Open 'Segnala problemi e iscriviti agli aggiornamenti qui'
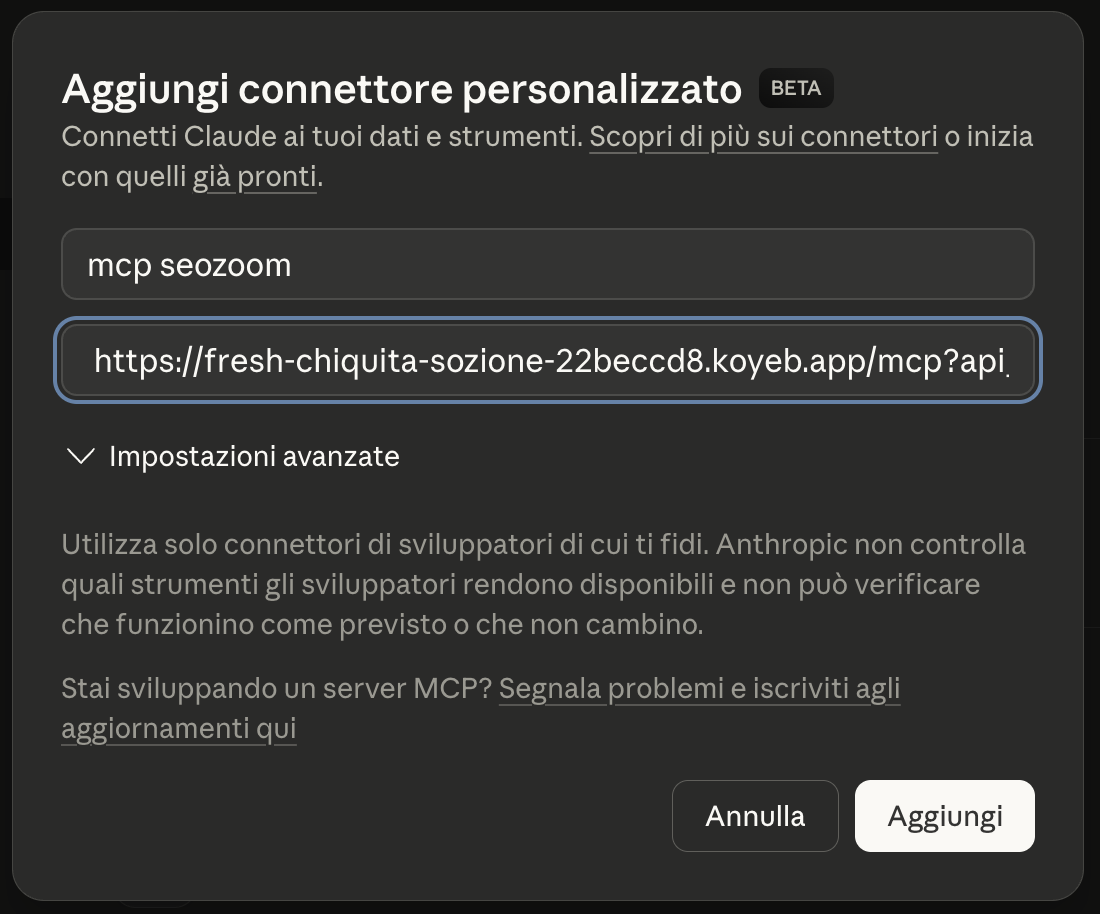 [700, 688]
